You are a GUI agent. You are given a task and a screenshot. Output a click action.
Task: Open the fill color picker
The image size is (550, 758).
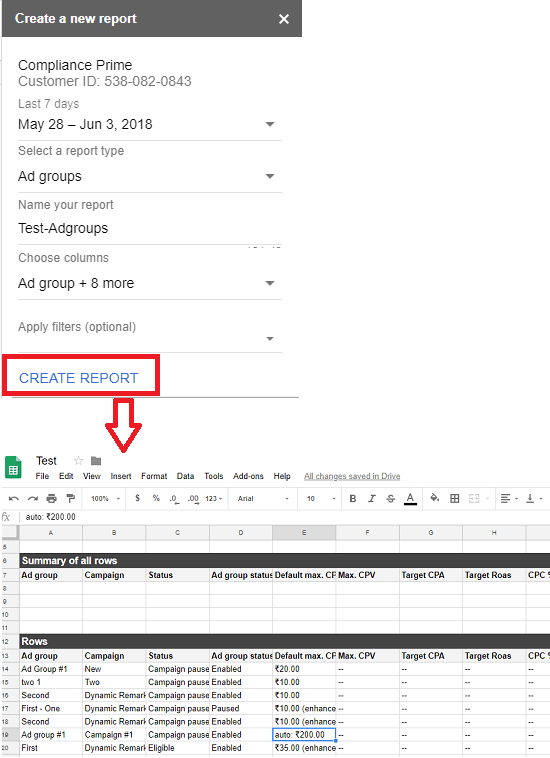pyautogui.click(x=434, y=498)
